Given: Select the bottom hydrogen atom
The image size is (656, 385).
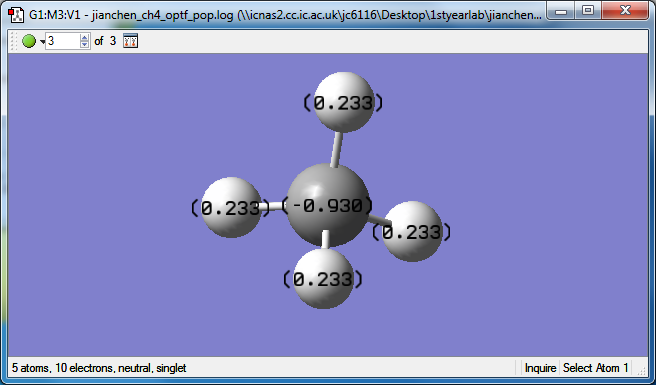Looking at the screenshot, I should tap(323, 279).
